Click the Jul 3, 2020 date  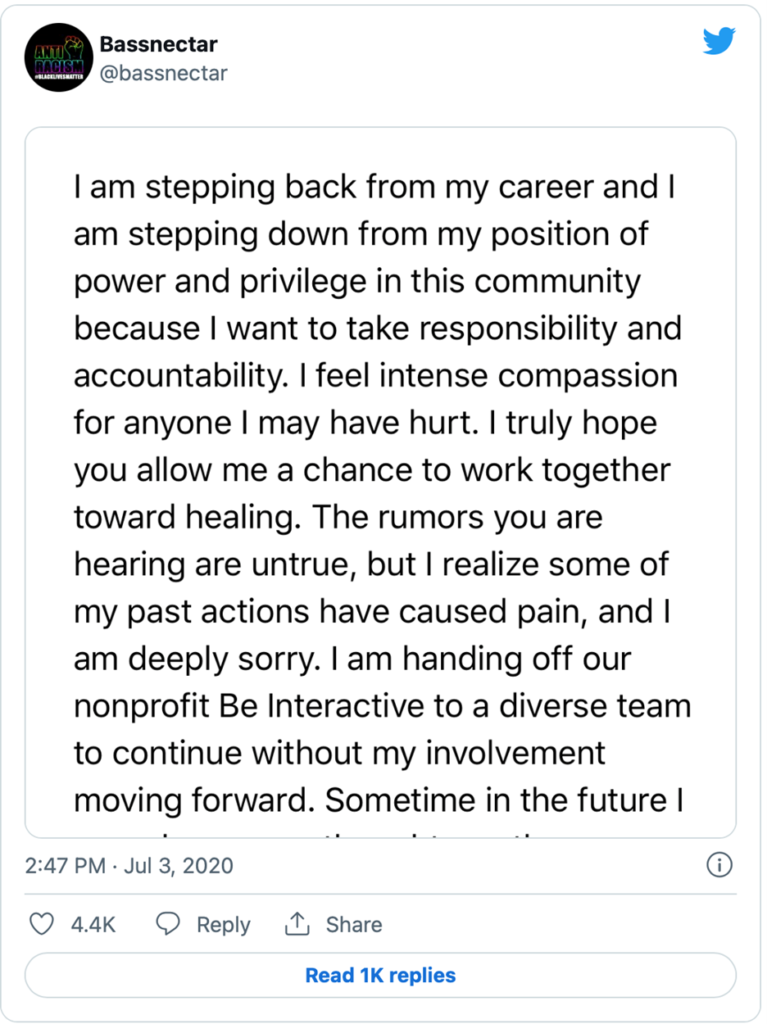(177, 865)
